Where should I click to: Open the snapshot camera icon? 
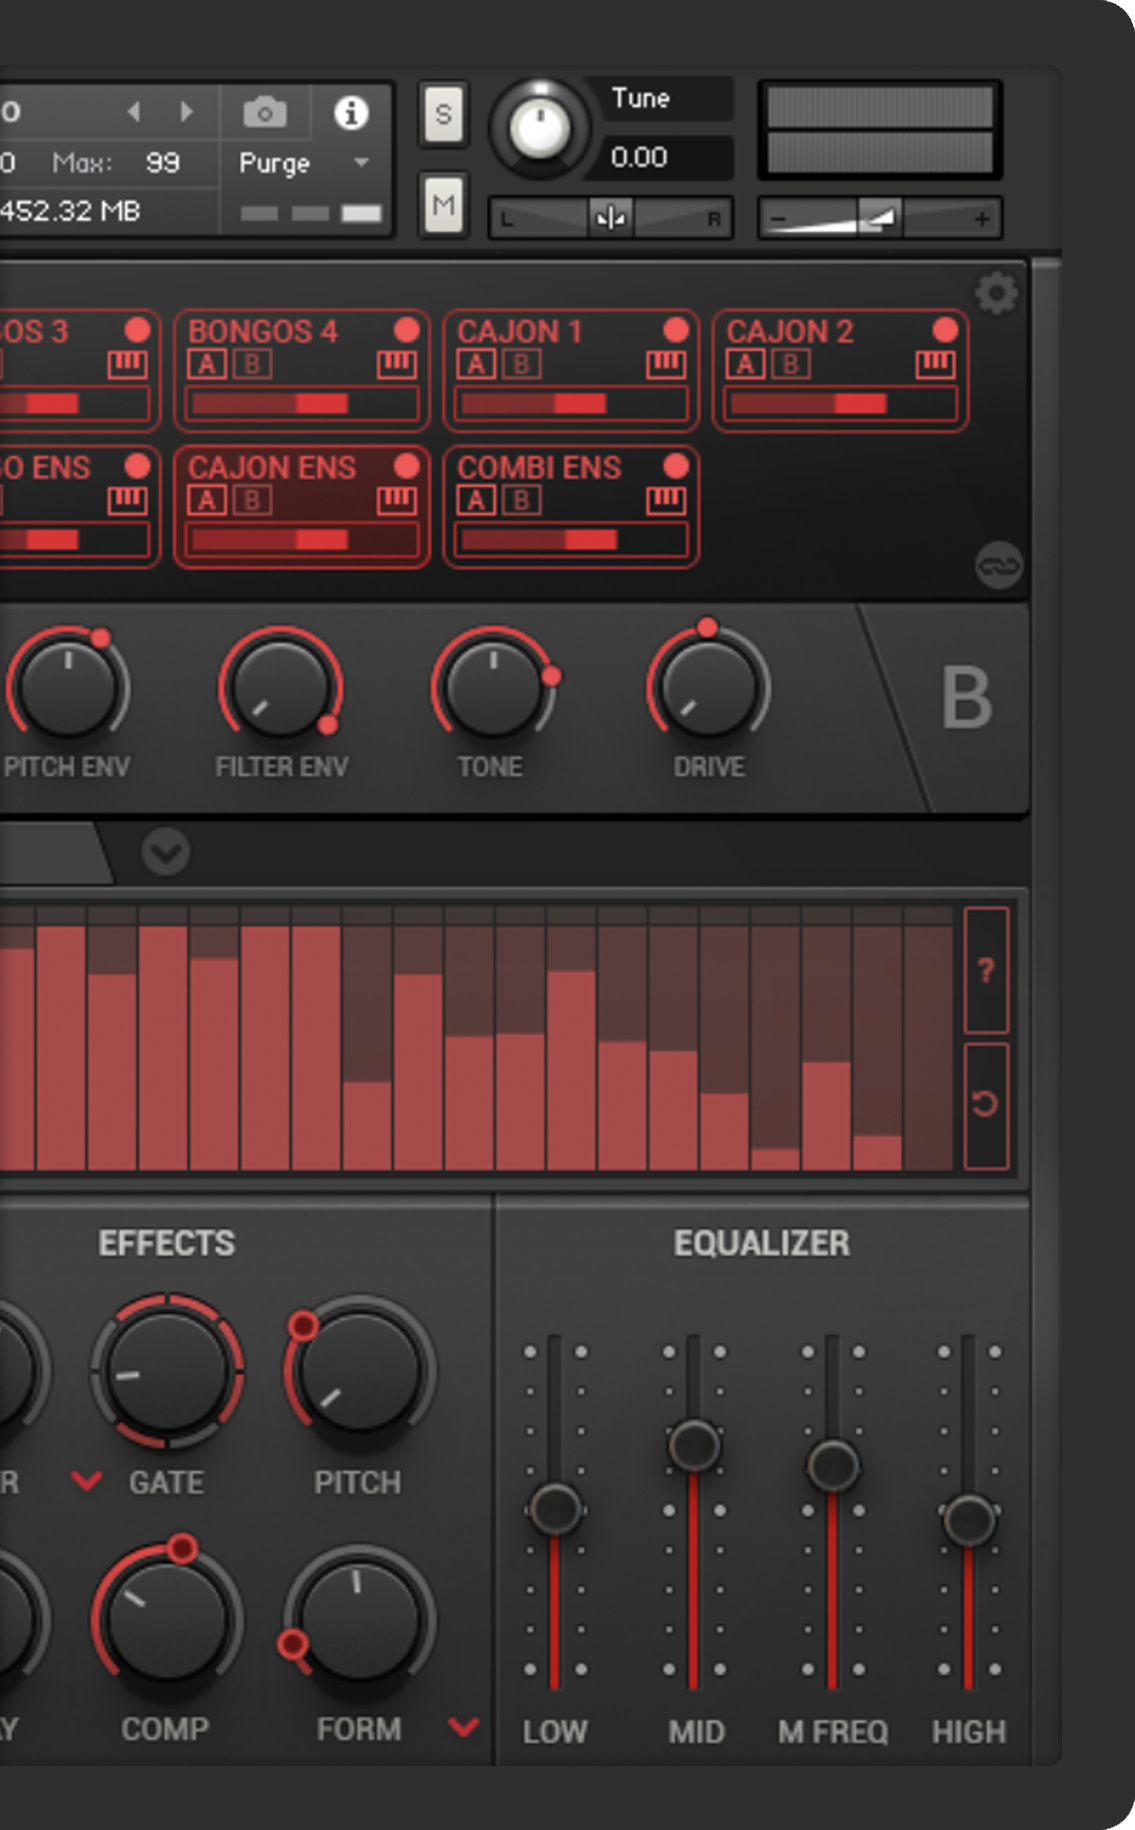click(265, 113)
